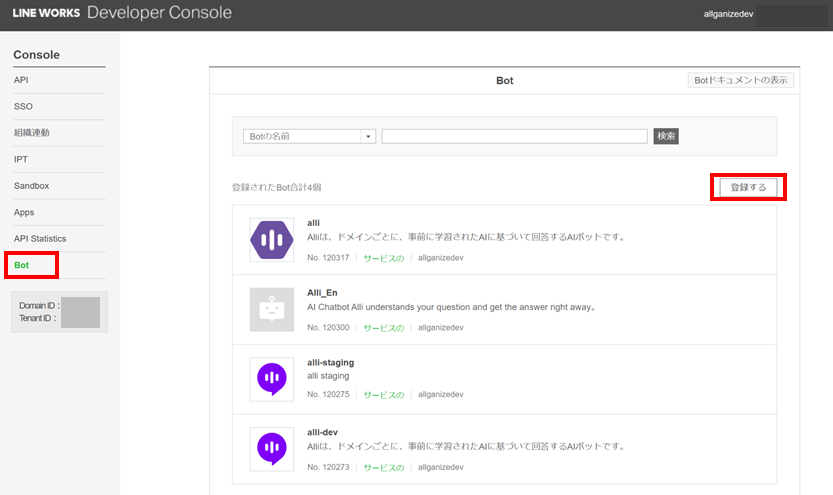This screenshot has height=495, width=833.
Task: Click the Alli_En gray robot icon
Action: [x=271, y=310]
